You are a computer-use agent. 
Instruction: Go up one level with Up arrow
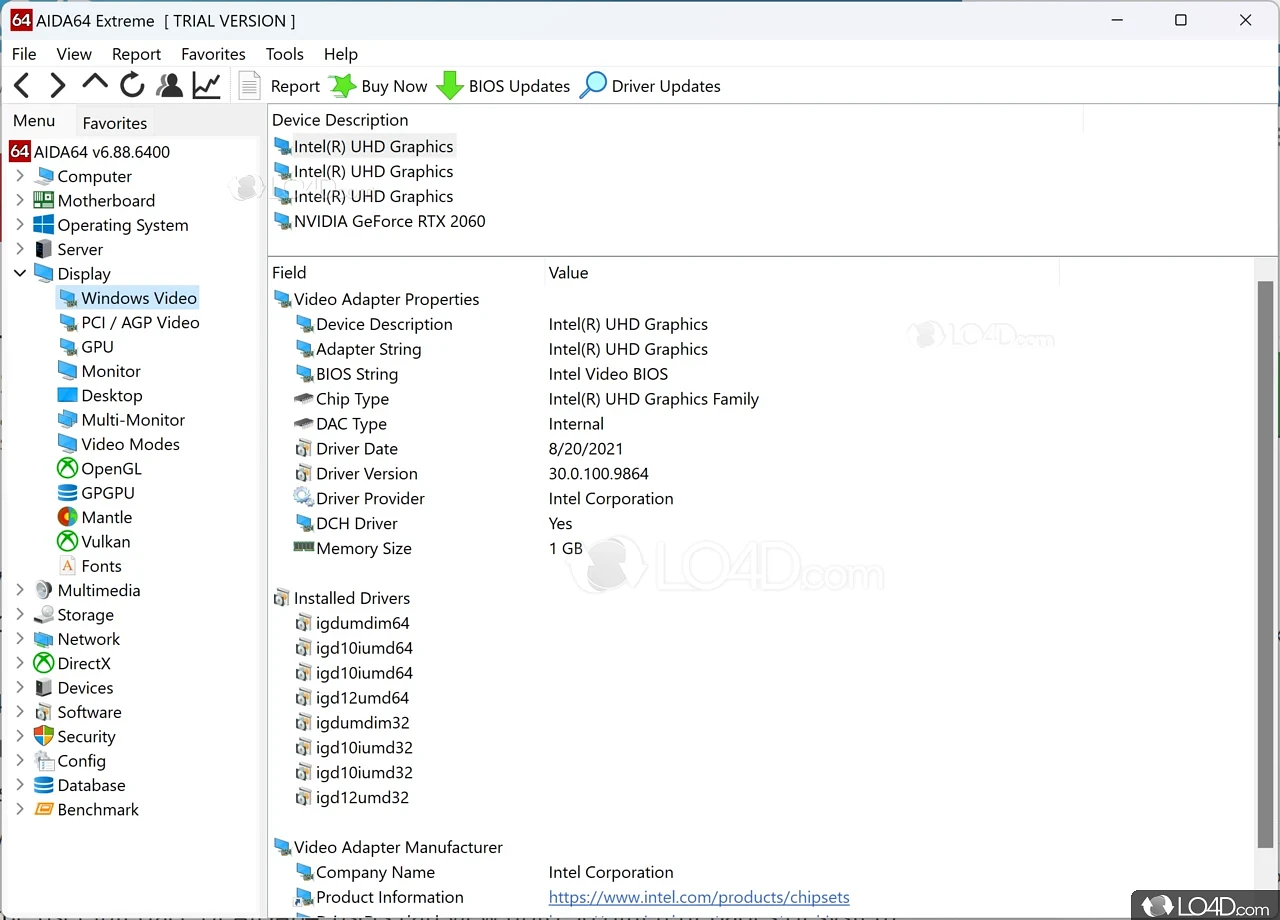coord(95,83)
